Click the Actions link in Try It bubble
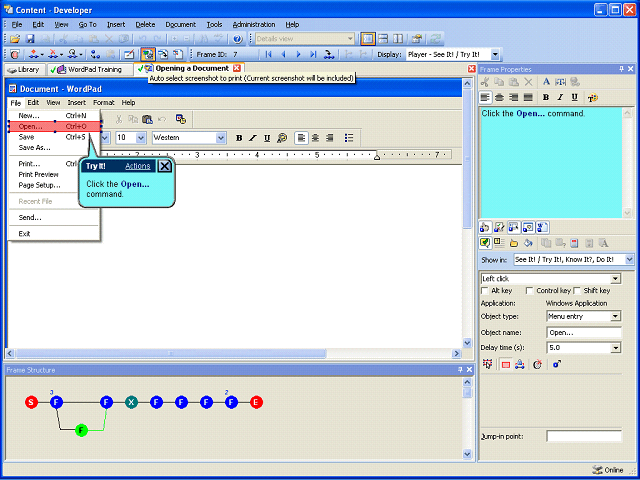The width and height of the screenshot is (640, 480). tap(138, 166)
